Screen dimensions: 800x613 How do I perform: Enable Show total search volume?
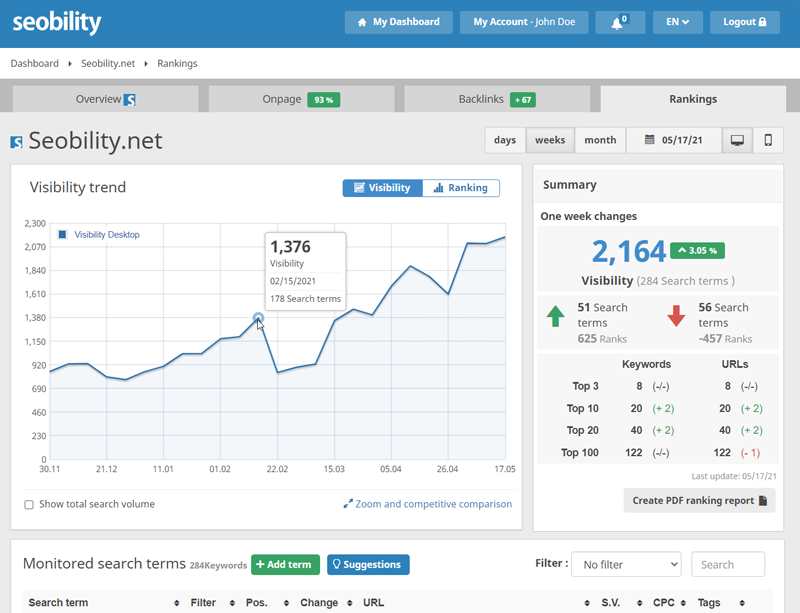point(28,505)
